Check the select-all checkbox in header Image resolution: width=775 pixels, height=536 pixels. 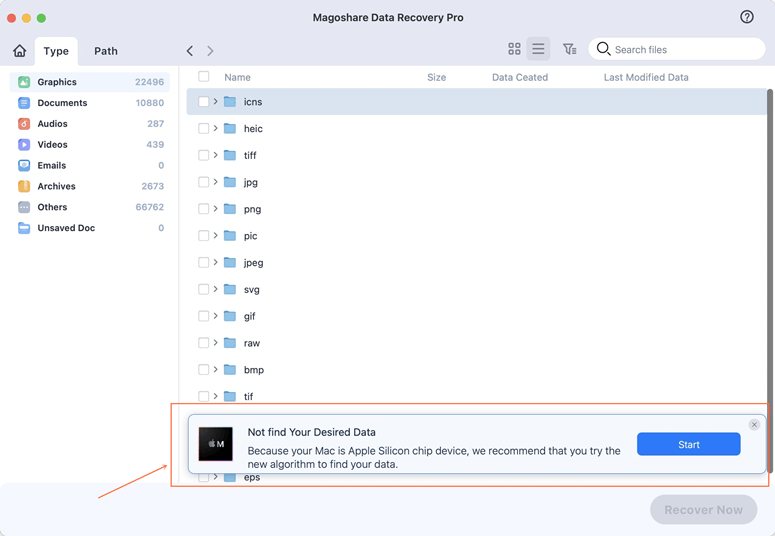(x=203, y=77)
